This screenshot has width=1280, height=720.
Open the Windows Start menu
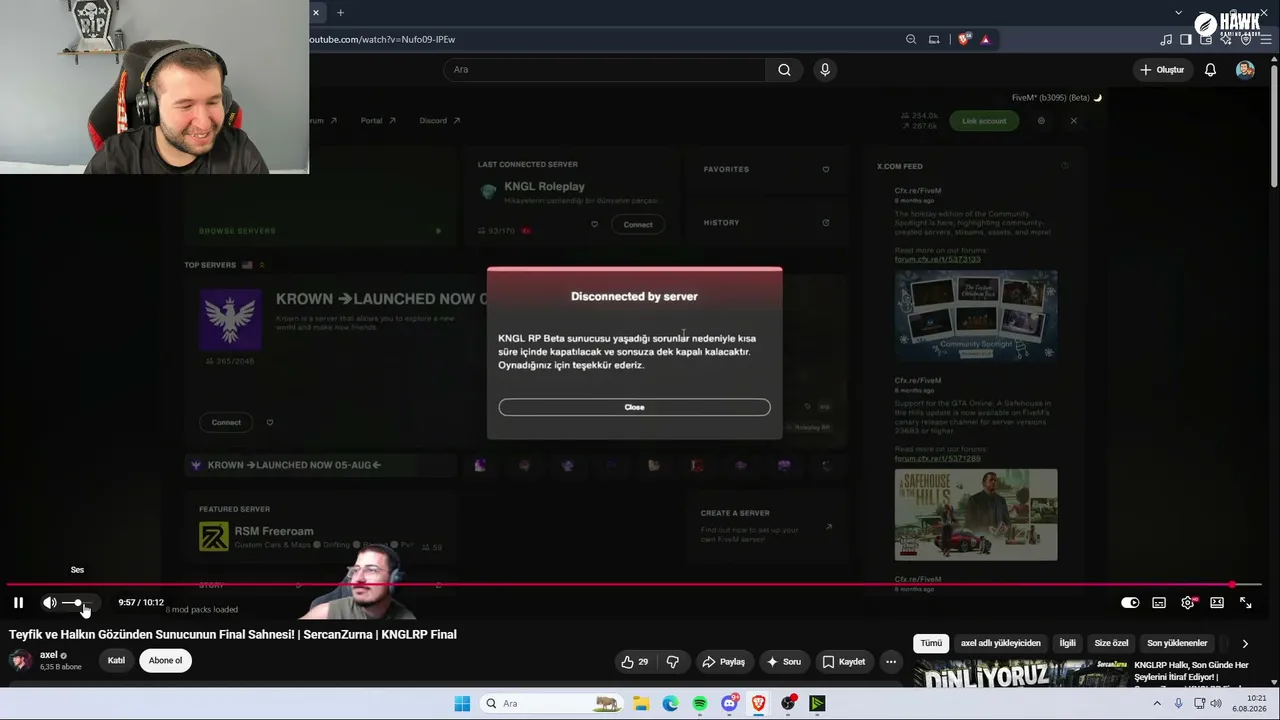click(x=462, y=704)
